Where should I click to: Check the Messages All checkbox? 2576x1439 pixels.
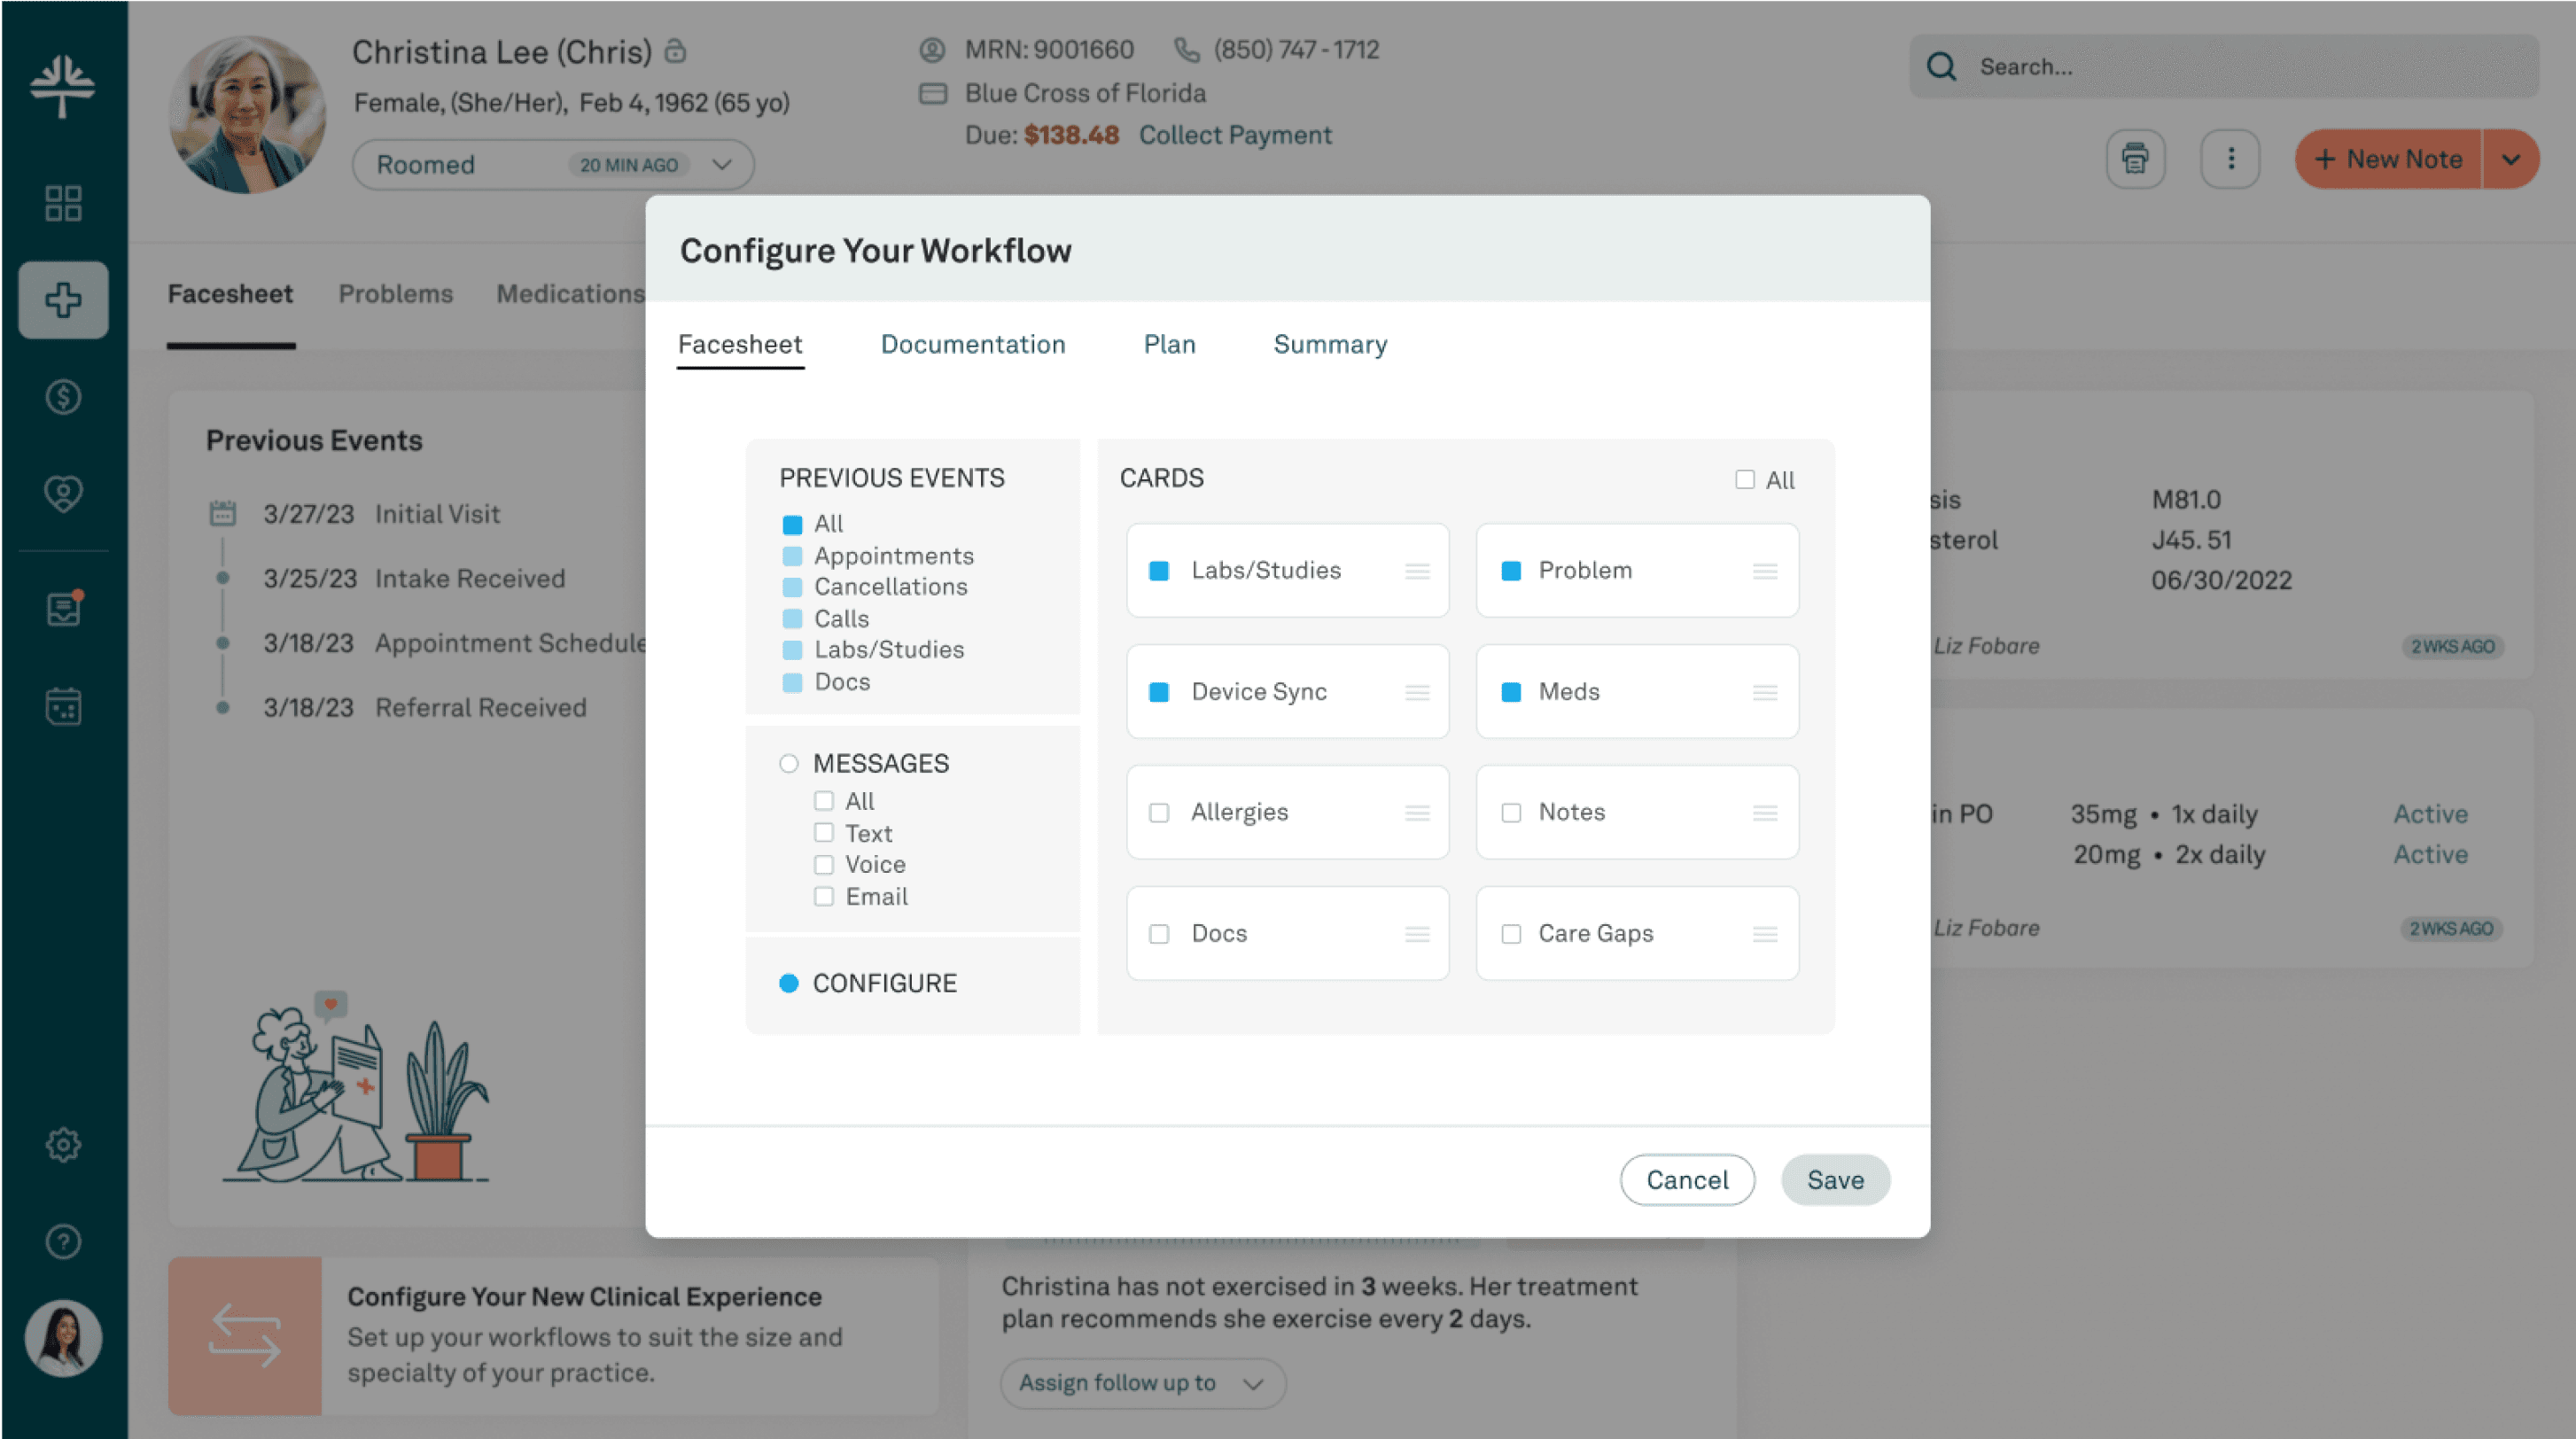coord(823,801)
